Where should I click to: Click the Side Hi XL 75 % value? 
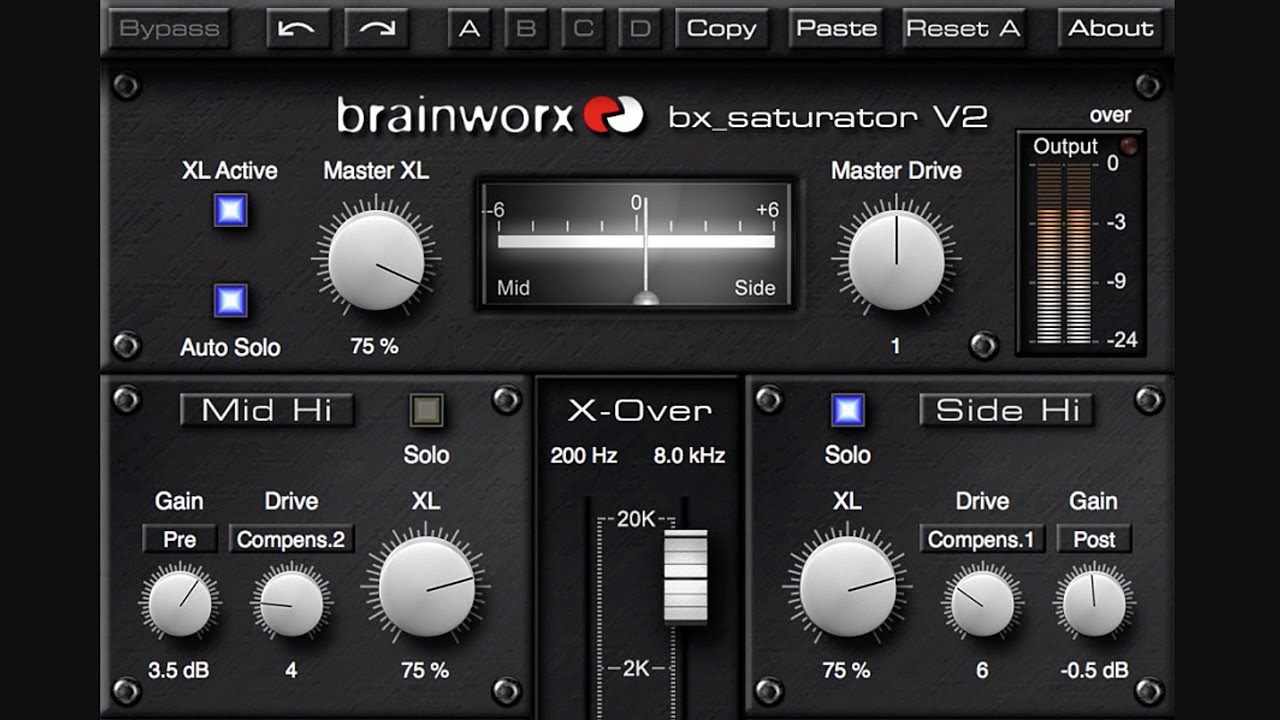click(x=847, y=671)
